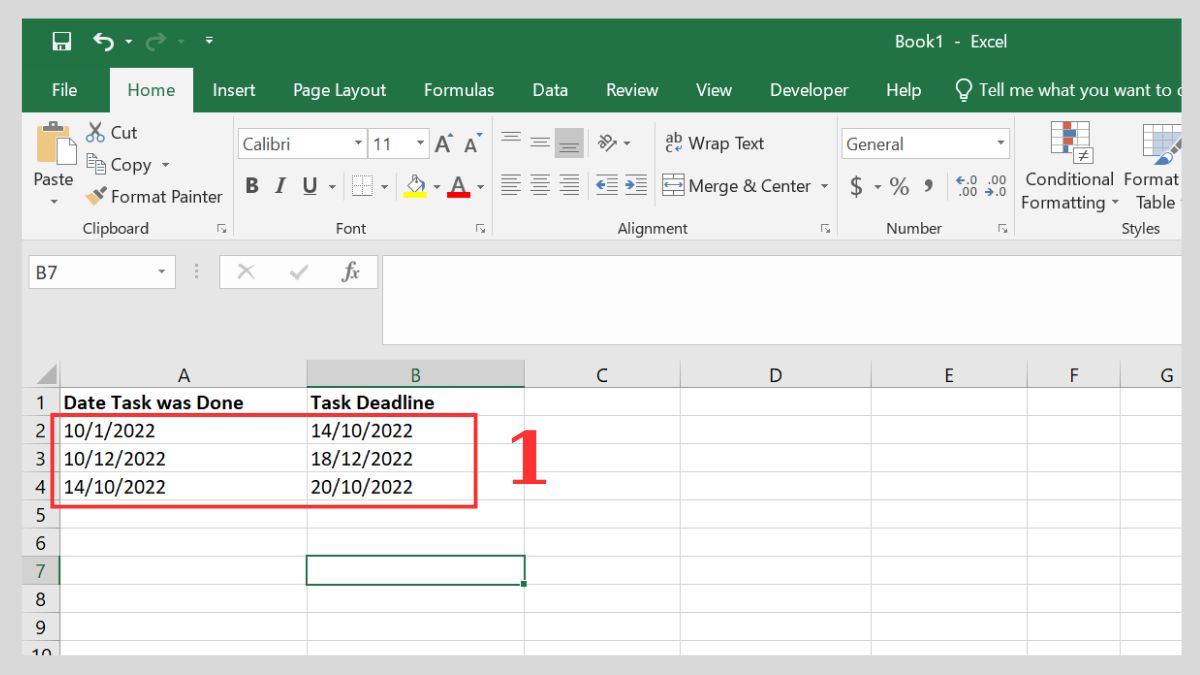Switch to the Formulas ribbon tab
The image size is (1200, 675).
point(459,90)
